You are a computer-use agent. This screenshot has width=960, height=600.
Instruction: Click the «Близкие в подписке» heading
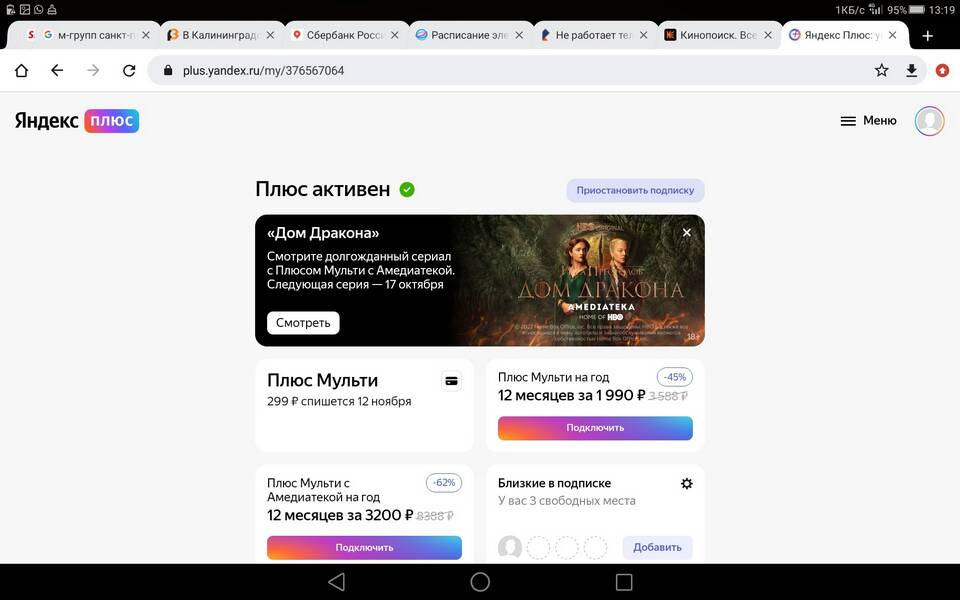point(555,483)
